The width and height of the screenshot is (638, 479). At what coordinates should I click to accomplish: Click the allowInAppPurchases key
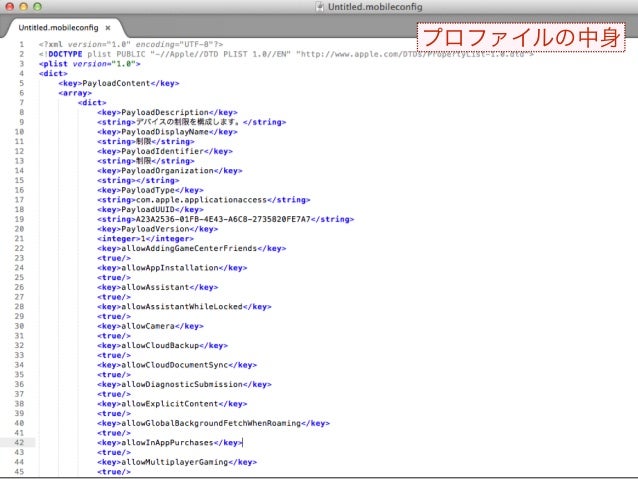coord(170,443)
